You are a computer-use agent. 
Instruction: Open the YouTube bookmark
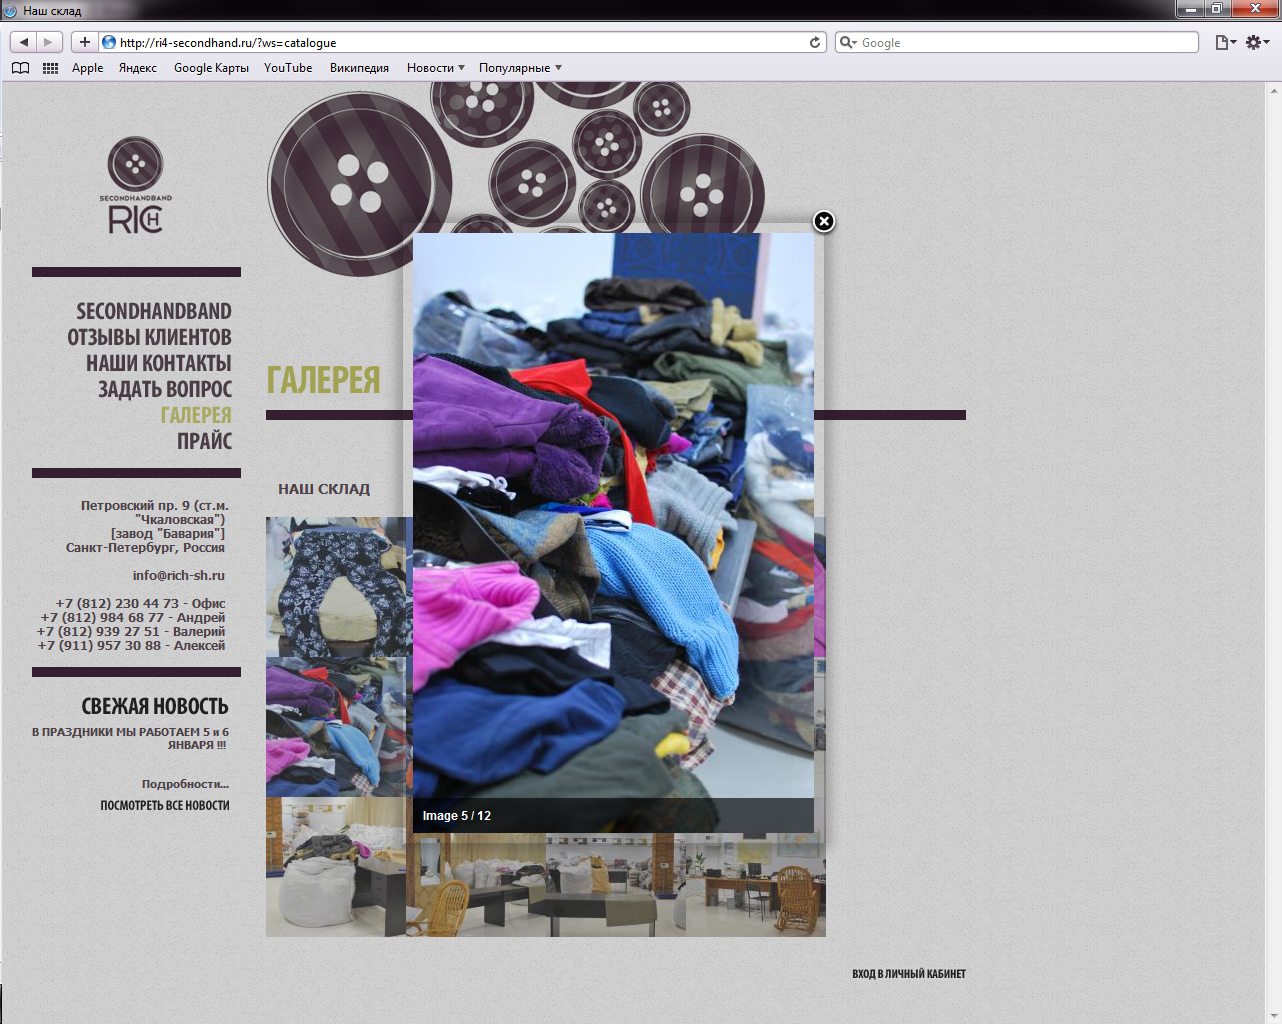(x=288, y=68)
